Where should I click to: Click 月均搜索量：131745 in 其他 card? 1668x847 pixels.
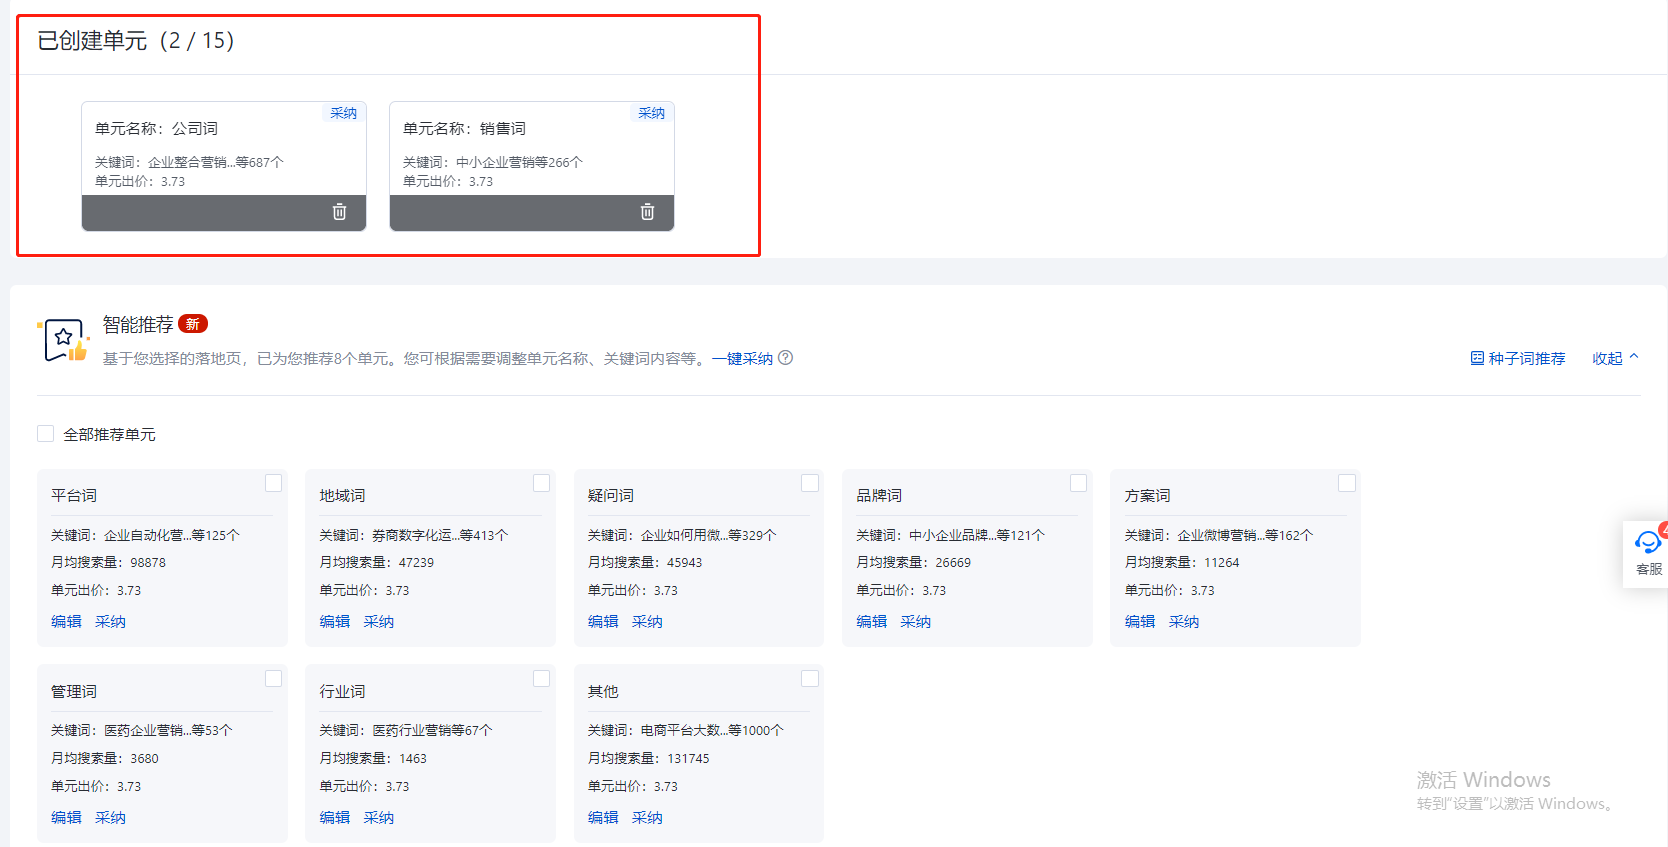tap(648, 759)
